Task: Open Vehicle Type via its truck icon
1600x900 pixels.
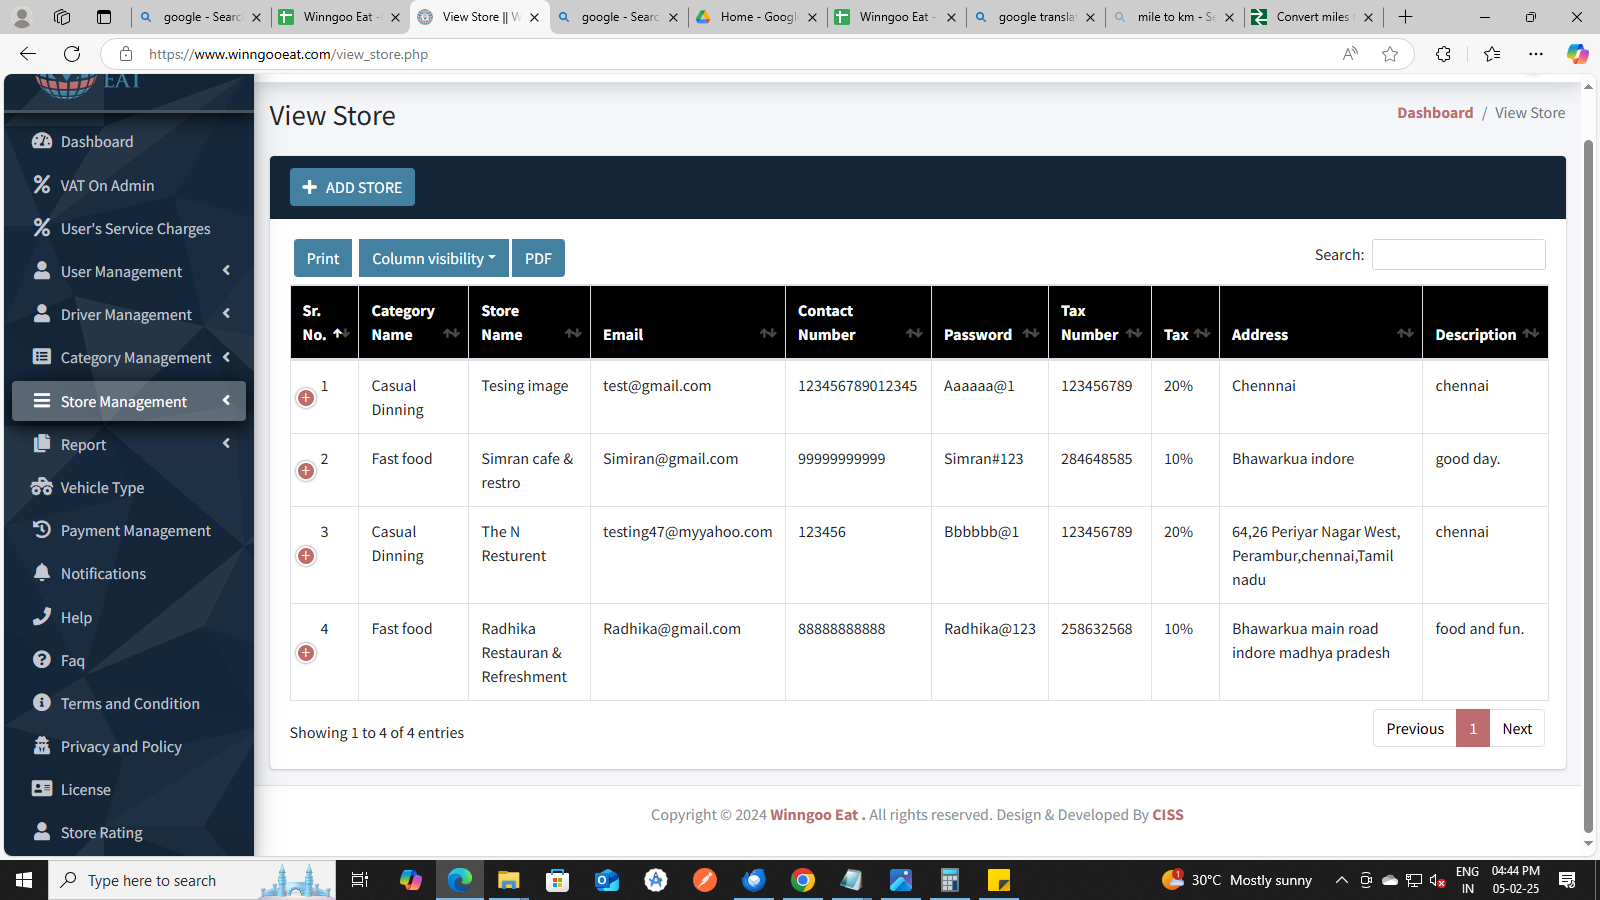Action: coord(41,487)
